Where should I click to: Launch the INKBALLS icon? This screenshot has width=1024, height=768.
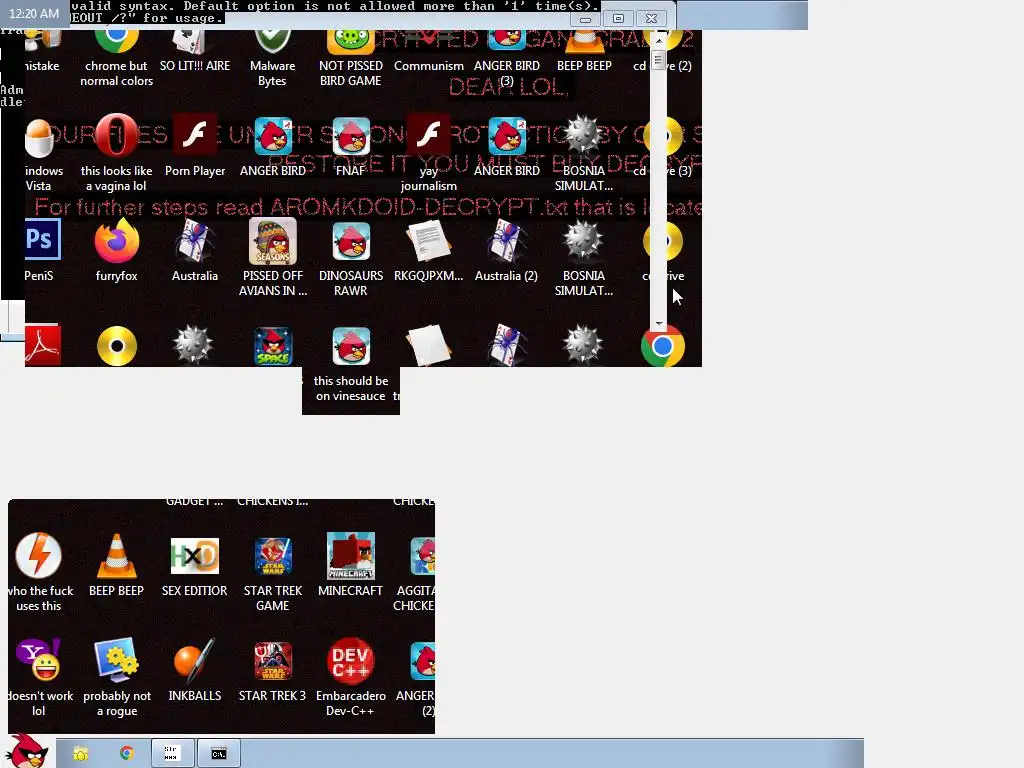(x=195, y=671)
